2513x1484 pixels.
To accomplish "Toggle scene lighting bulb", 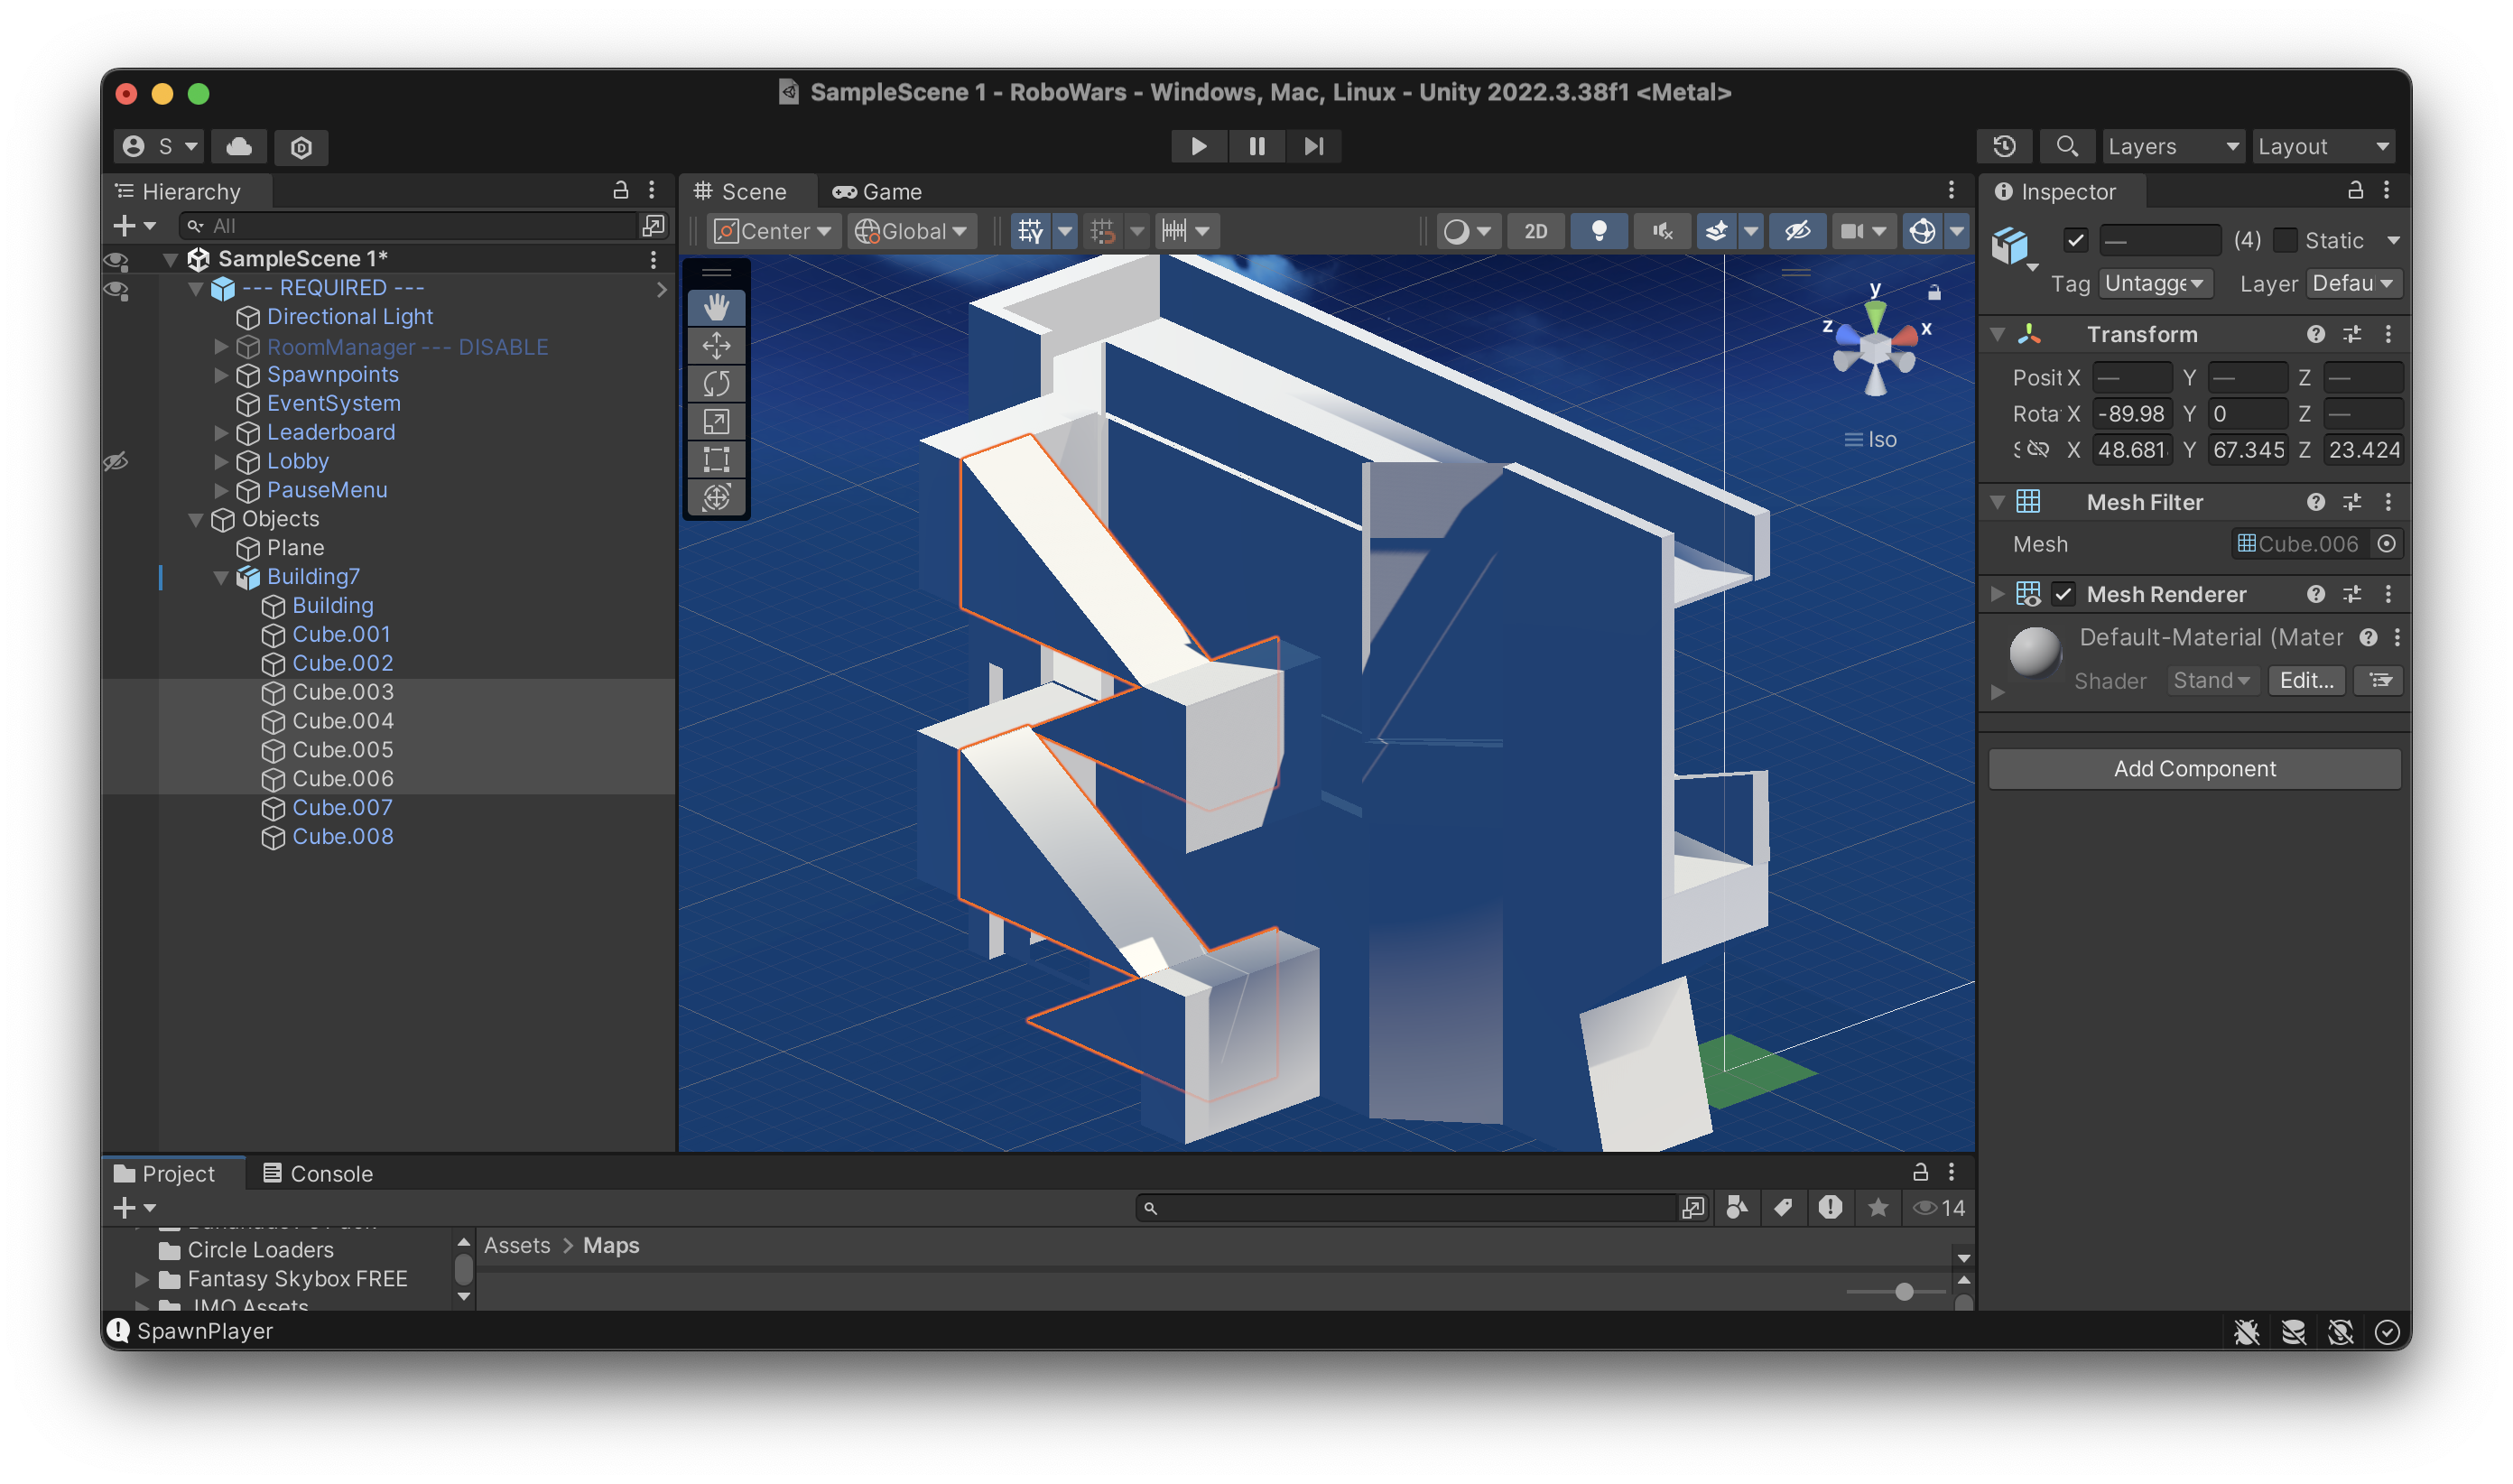I will click(1598, 231).
